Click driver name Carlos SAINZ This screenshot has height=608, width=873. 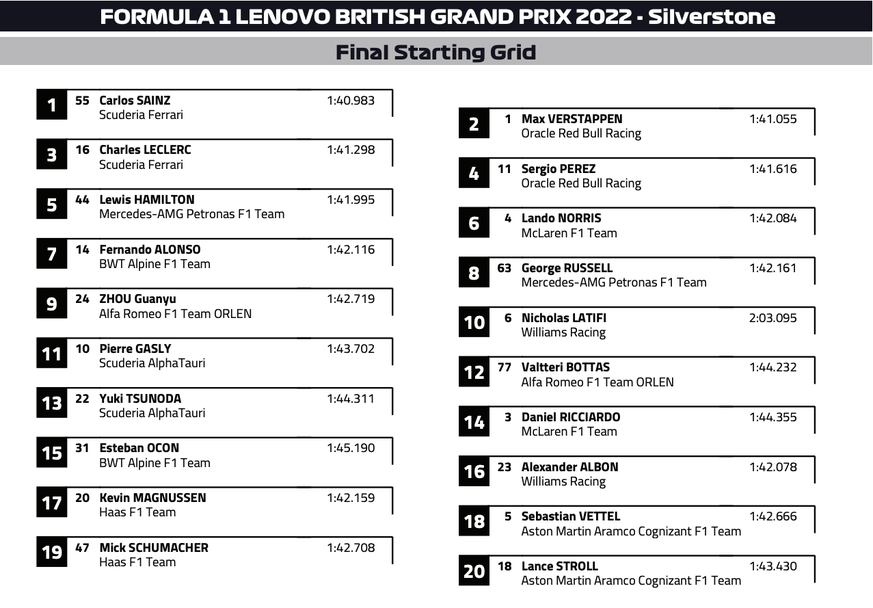(x=135, y=100)
